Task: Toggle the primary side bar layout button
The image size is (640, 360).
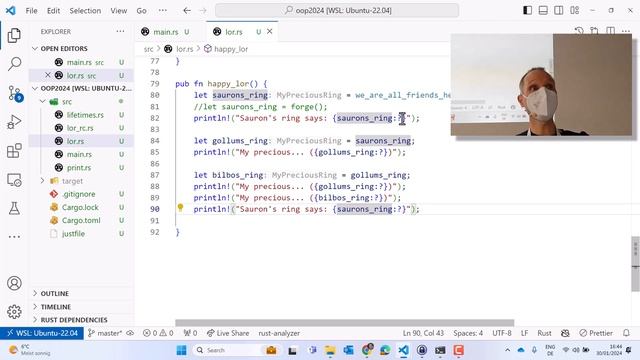Action: coord(527,10)
